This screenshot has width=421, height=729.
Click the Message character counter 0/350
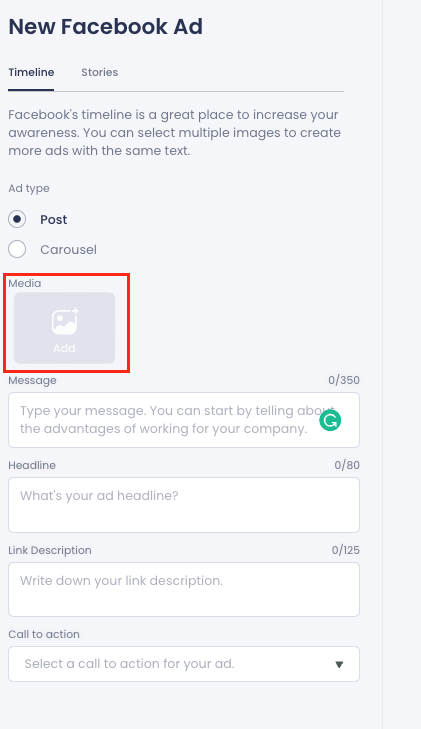pyautogui.click(x=344, y=380)
